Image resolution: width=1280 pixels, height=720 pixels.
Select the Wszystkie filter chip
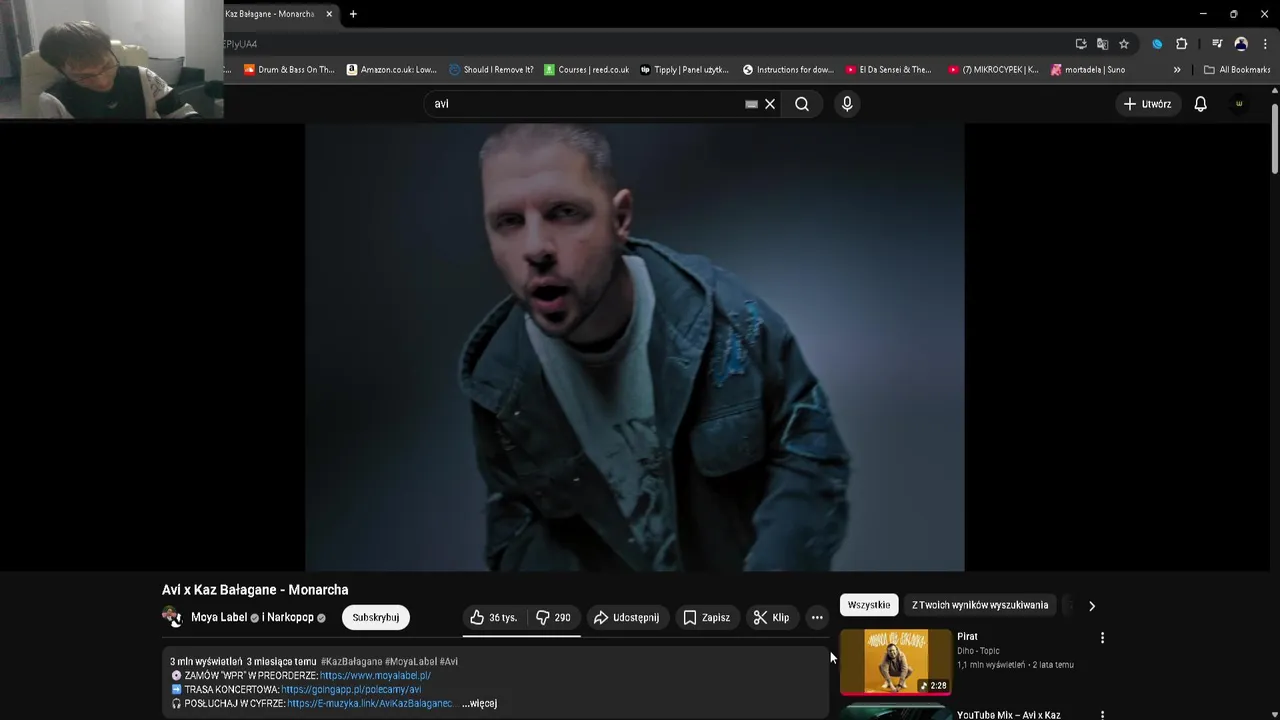click(869, 605)
